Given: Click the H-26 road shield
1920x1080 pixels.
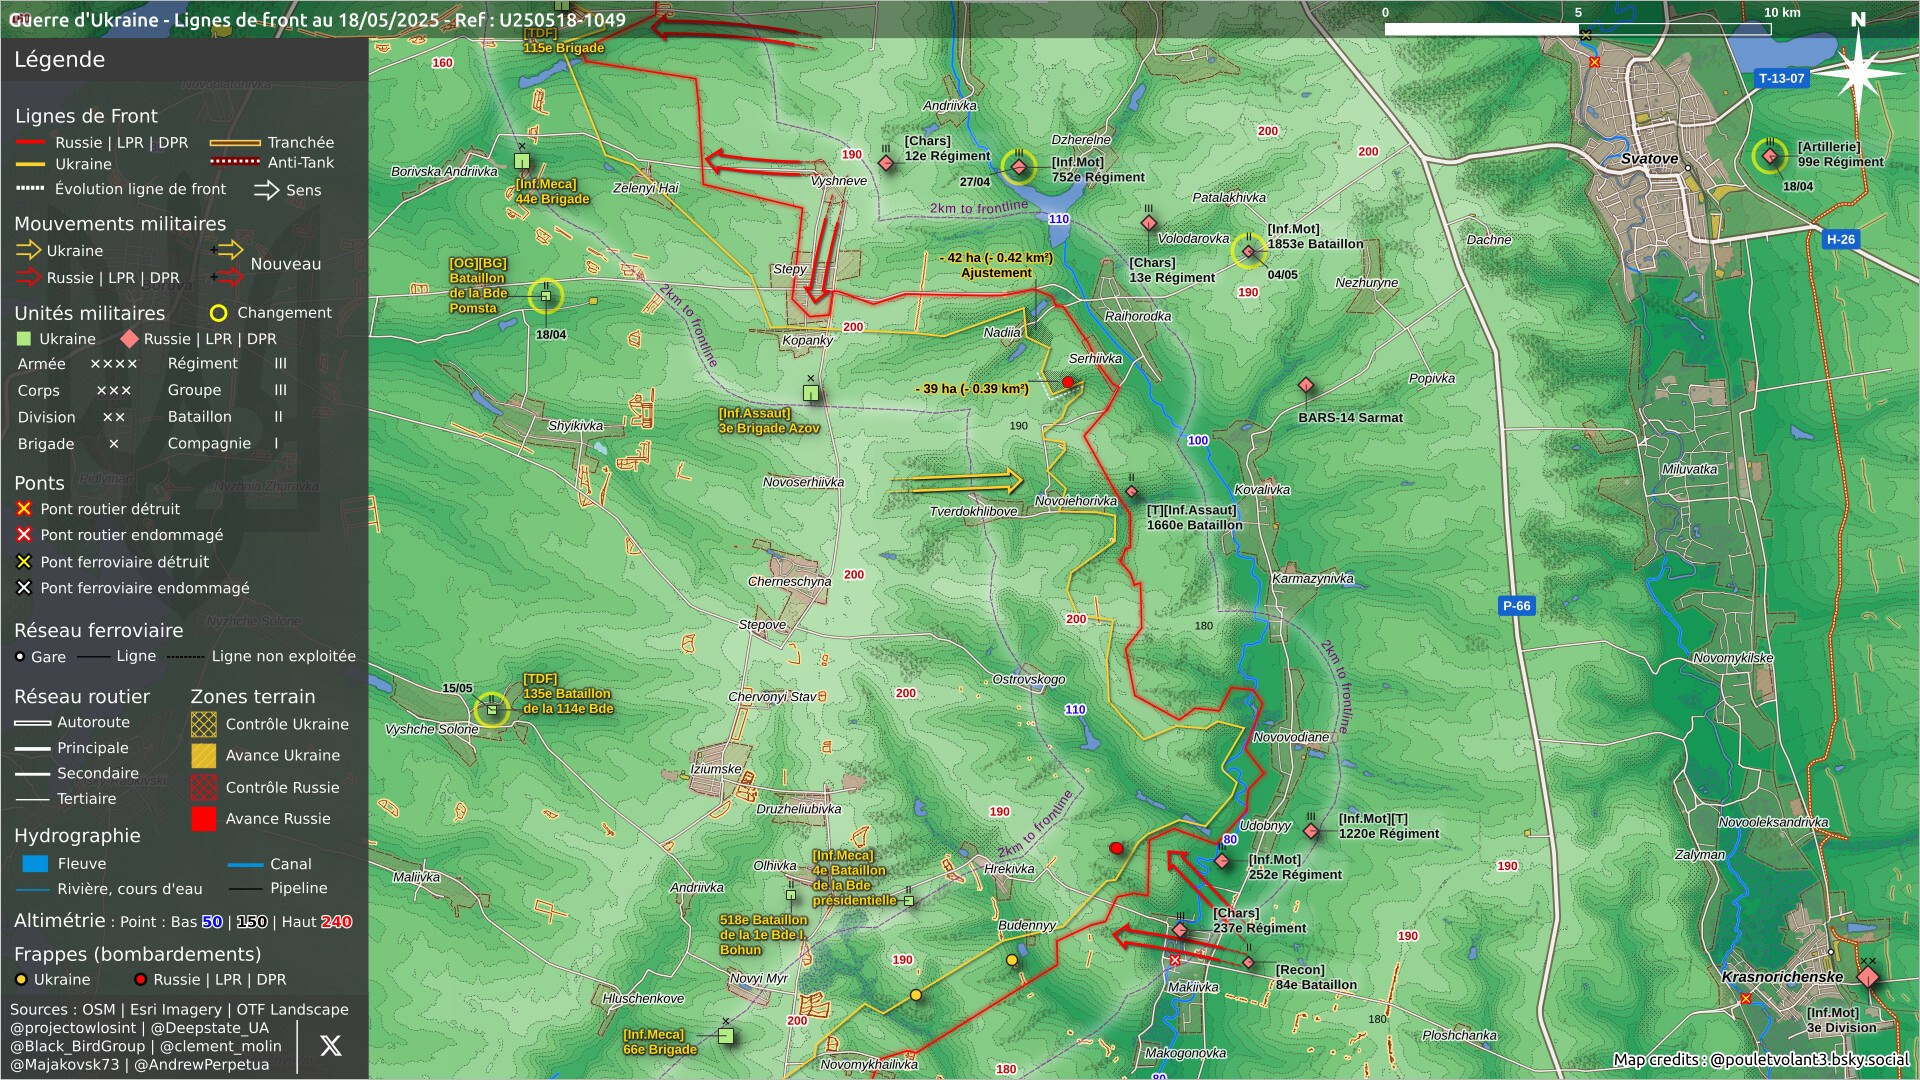Looking at the screenshot, I should (x=1840, y=239).
